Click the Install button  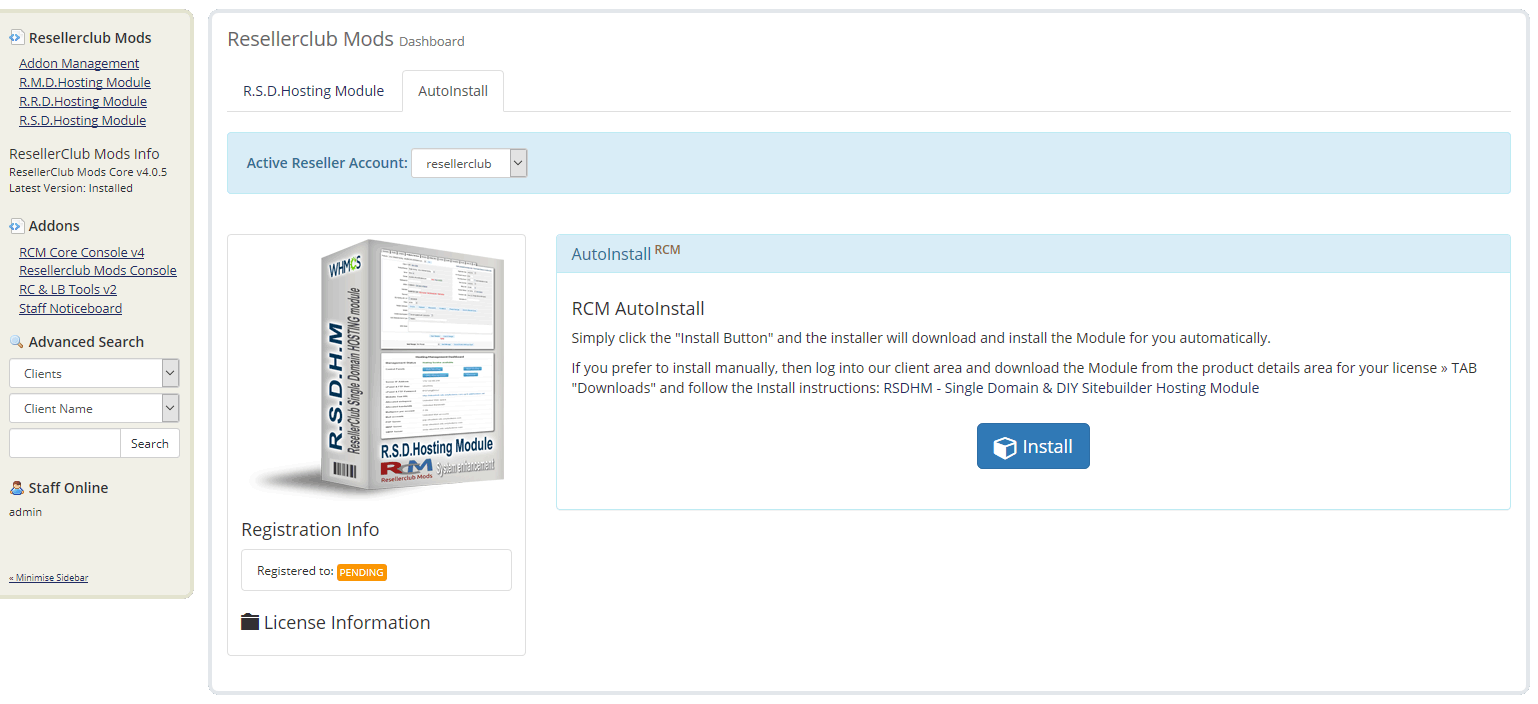(1033, 446)
